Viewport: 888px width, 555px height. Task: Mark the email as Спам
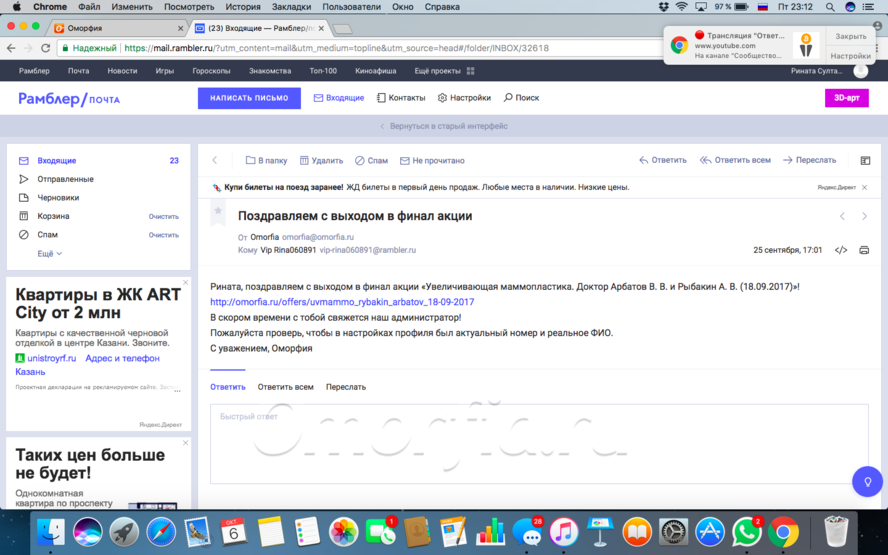[x=371, y=160]
